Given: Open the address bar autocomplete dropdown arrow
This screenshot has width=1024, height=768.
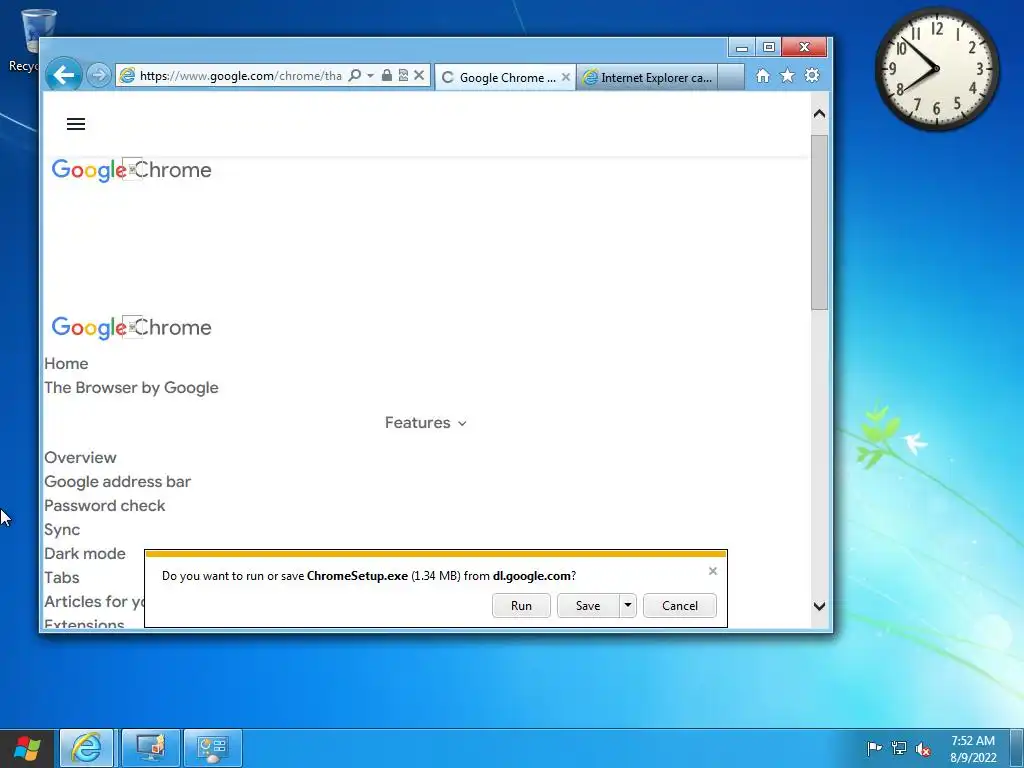Looking at the screenshot, I should (370, 75).
